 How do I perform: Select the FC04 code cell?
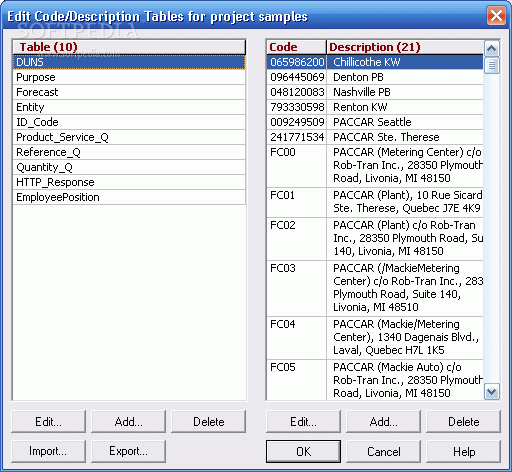pyautogui.click(x=296, y=338)
